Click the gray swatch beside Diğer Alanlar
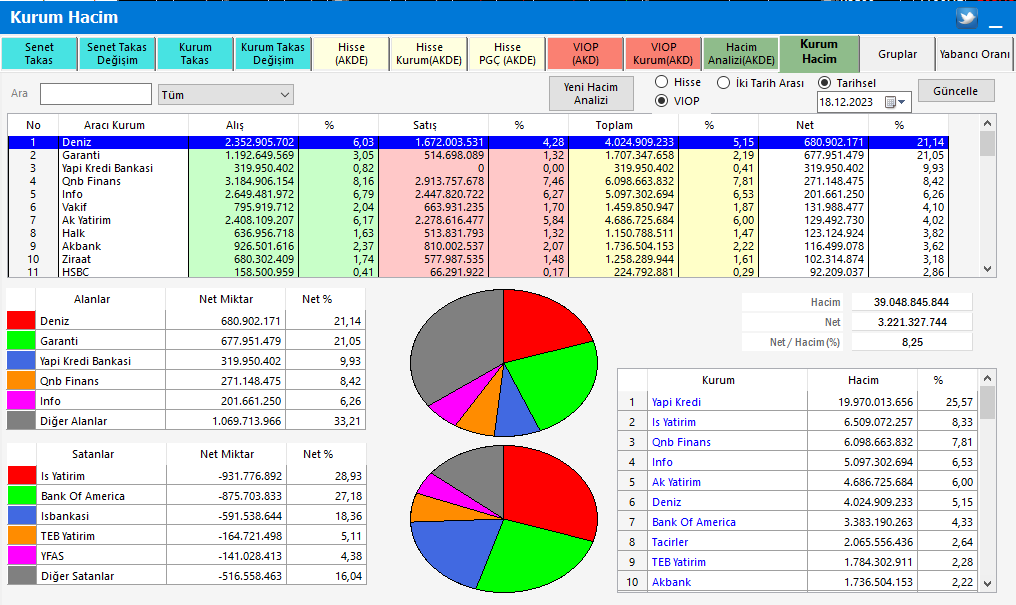The height and width of the screenshot is (605, 1016). (21, 421)
